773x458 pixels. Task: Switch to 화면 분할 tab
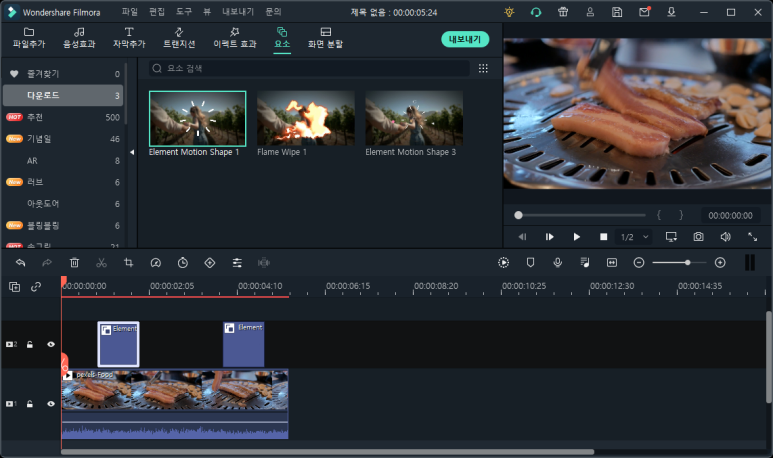click(x=325, y=38)
